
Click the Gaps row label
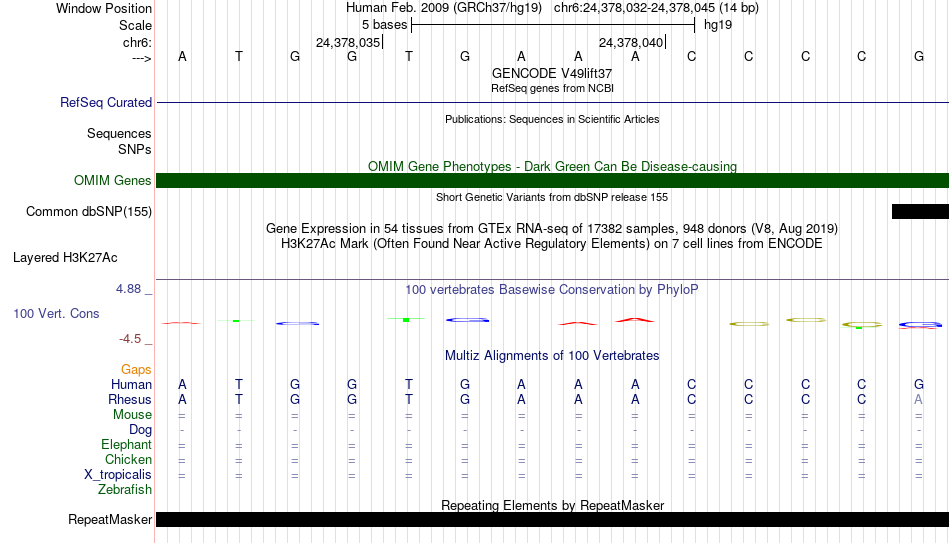tap(136, 370)
